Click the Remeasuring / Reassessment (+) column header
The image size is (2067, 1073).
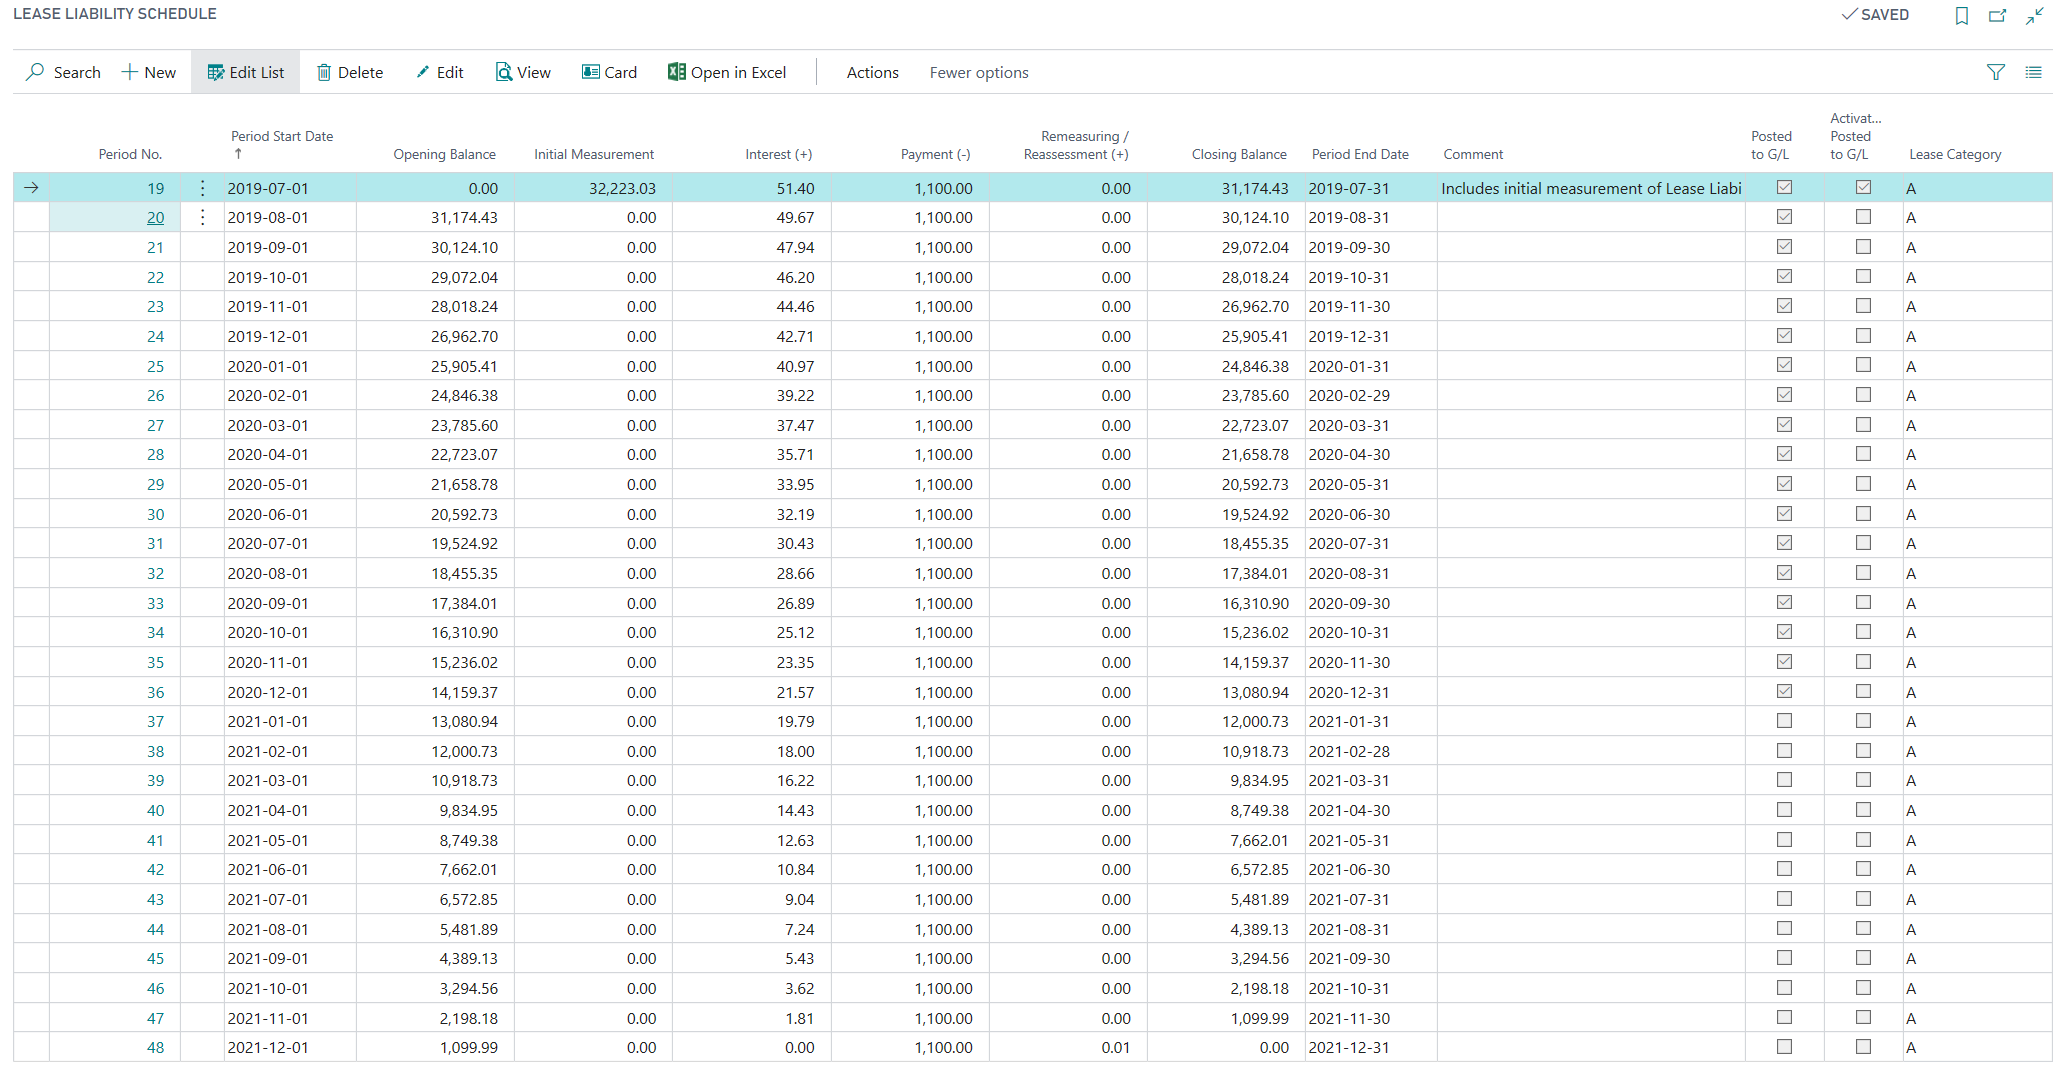(1076, 145)
